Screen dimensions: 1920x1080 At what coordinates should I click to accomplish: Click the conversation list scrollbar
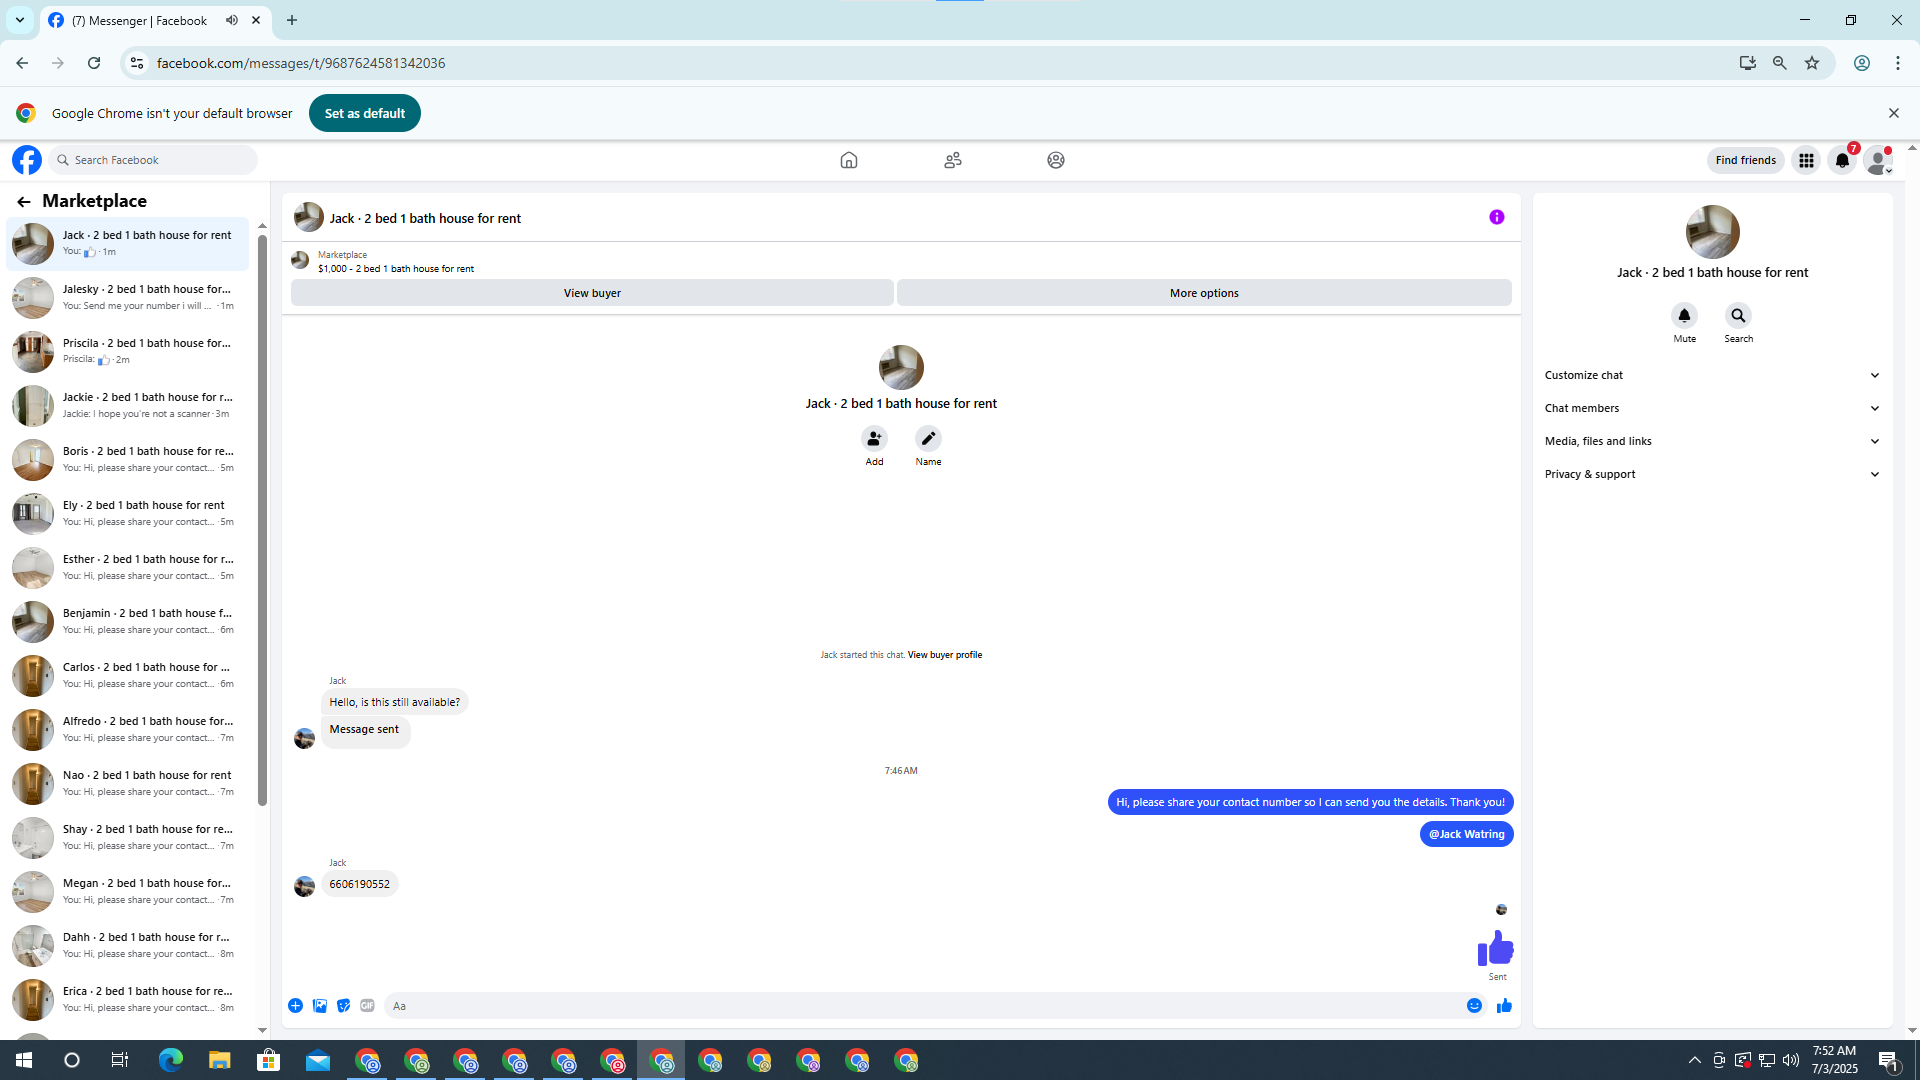(x=262, y=520)
